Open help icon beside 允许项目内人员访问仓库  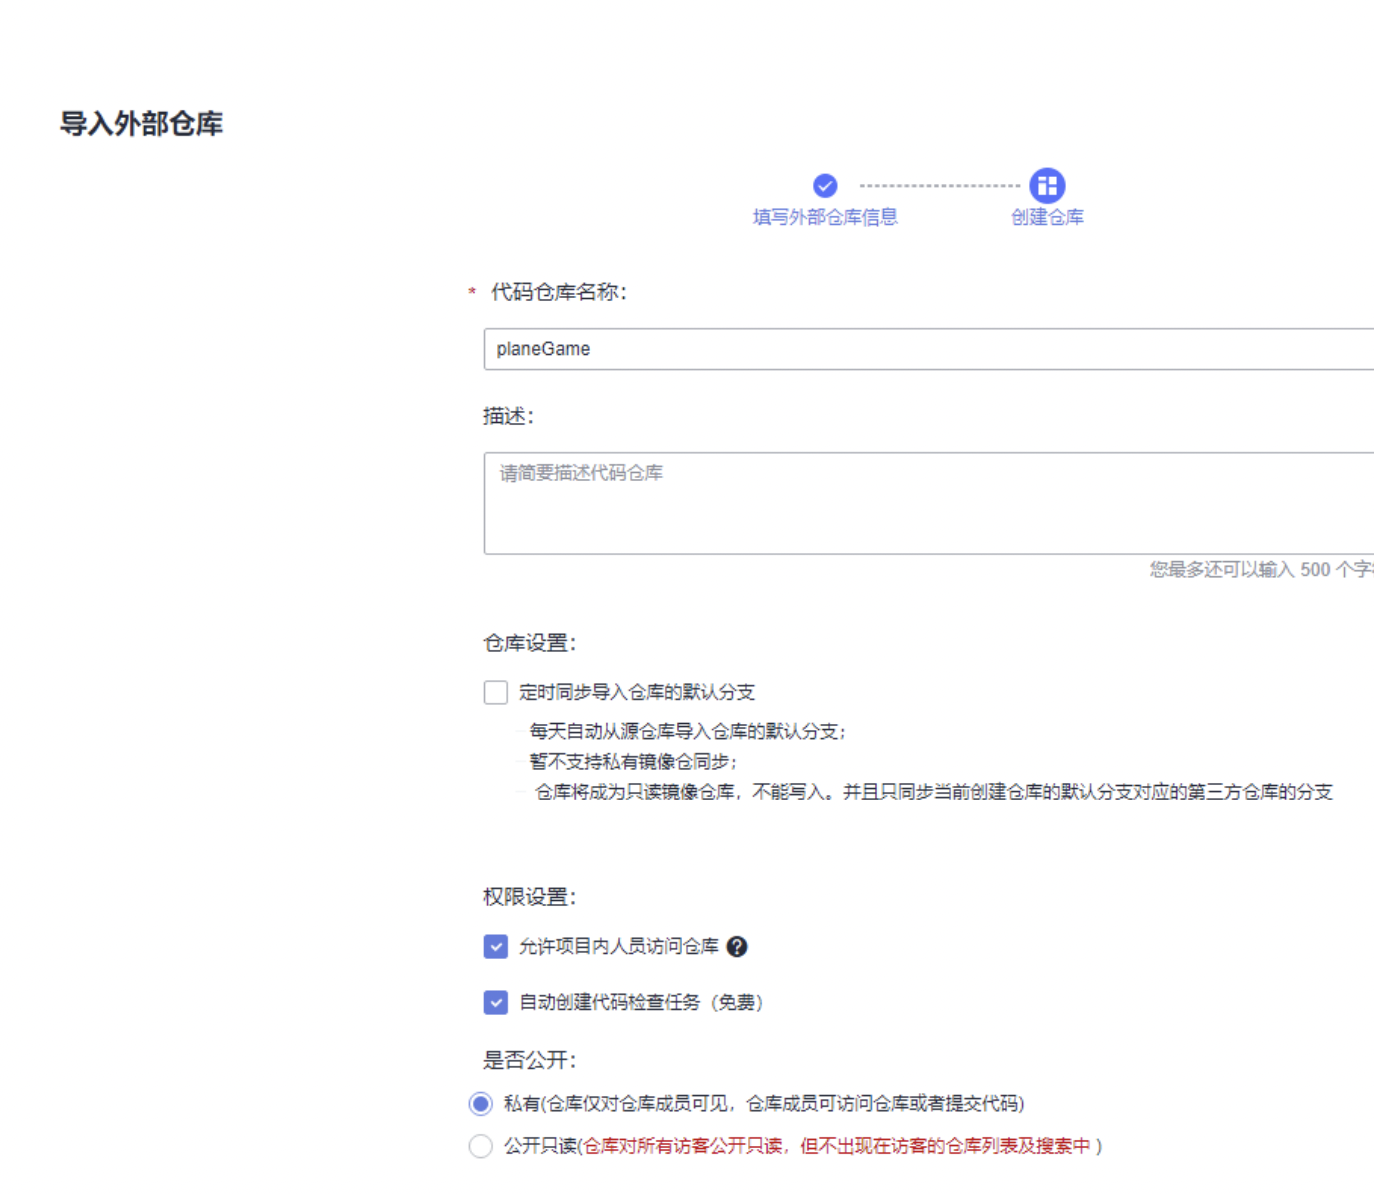(x=737, y=947)
